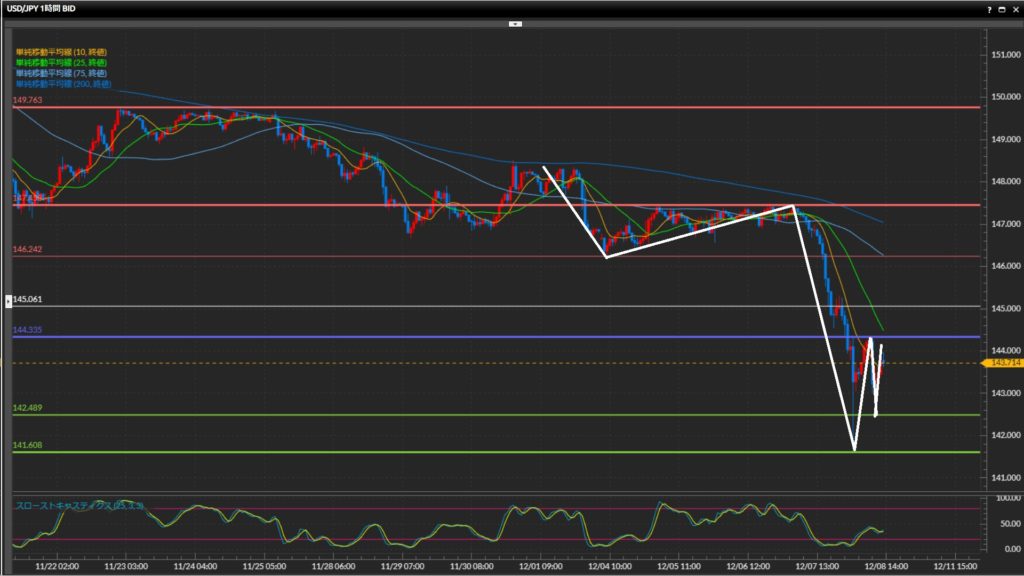
Task: Maximize the USD/JPY chart window
Action: (1001, 9)
